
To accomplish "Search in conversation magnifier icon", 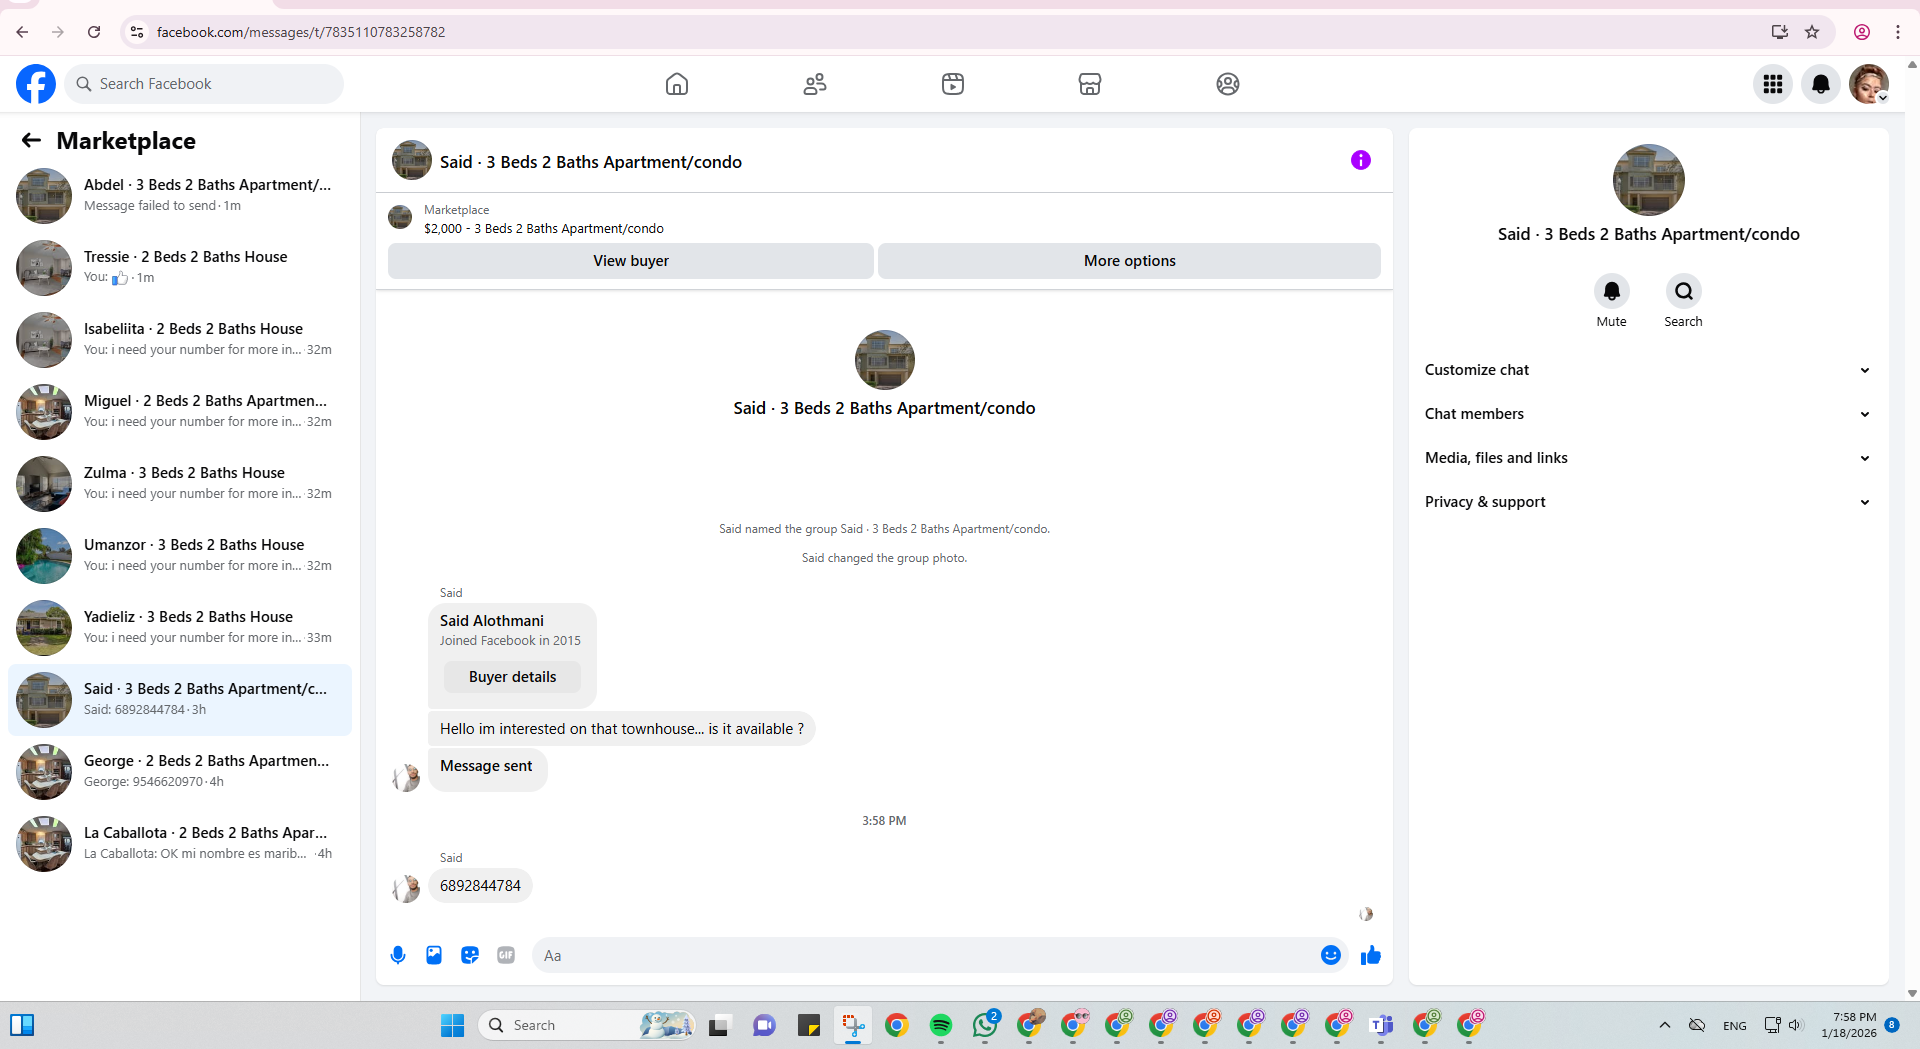I will [x=1684, y=291].
